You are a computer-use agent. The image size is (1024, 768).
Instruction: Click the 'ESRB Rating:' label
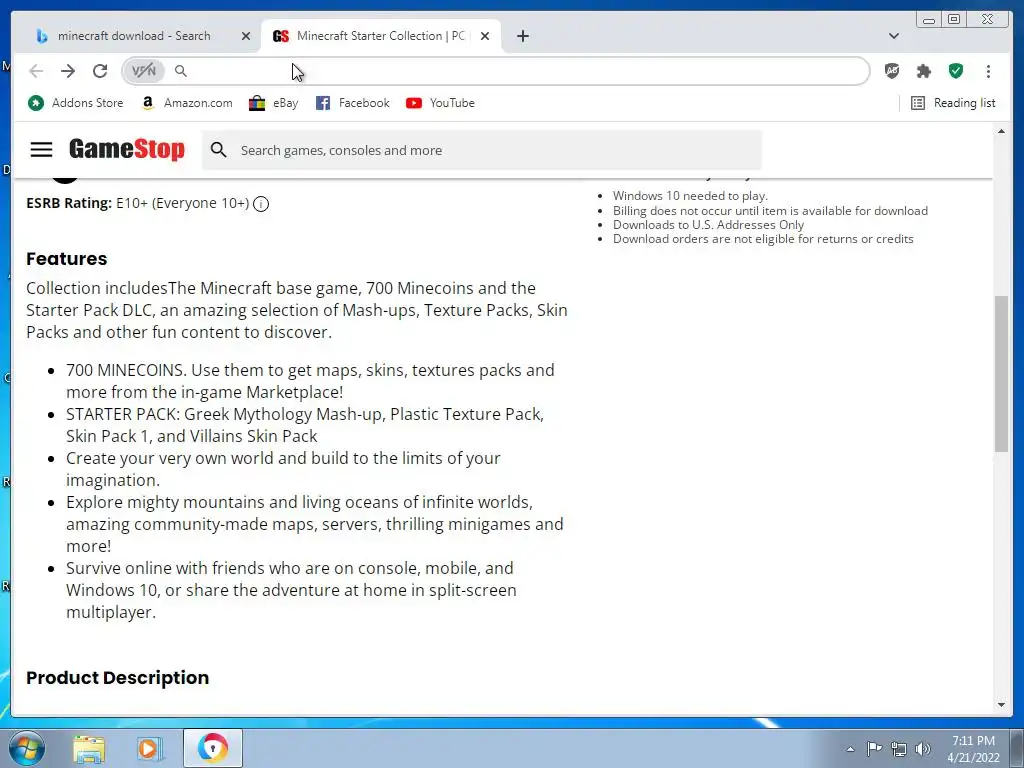tap(69, 203)
